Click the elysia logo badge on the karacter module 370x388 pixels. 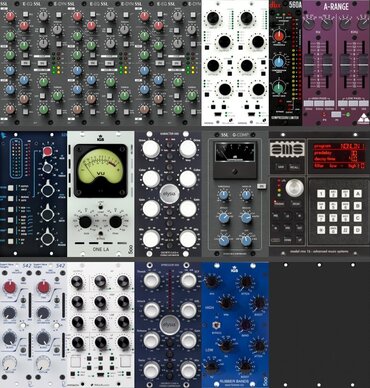(x=167, y=194)
